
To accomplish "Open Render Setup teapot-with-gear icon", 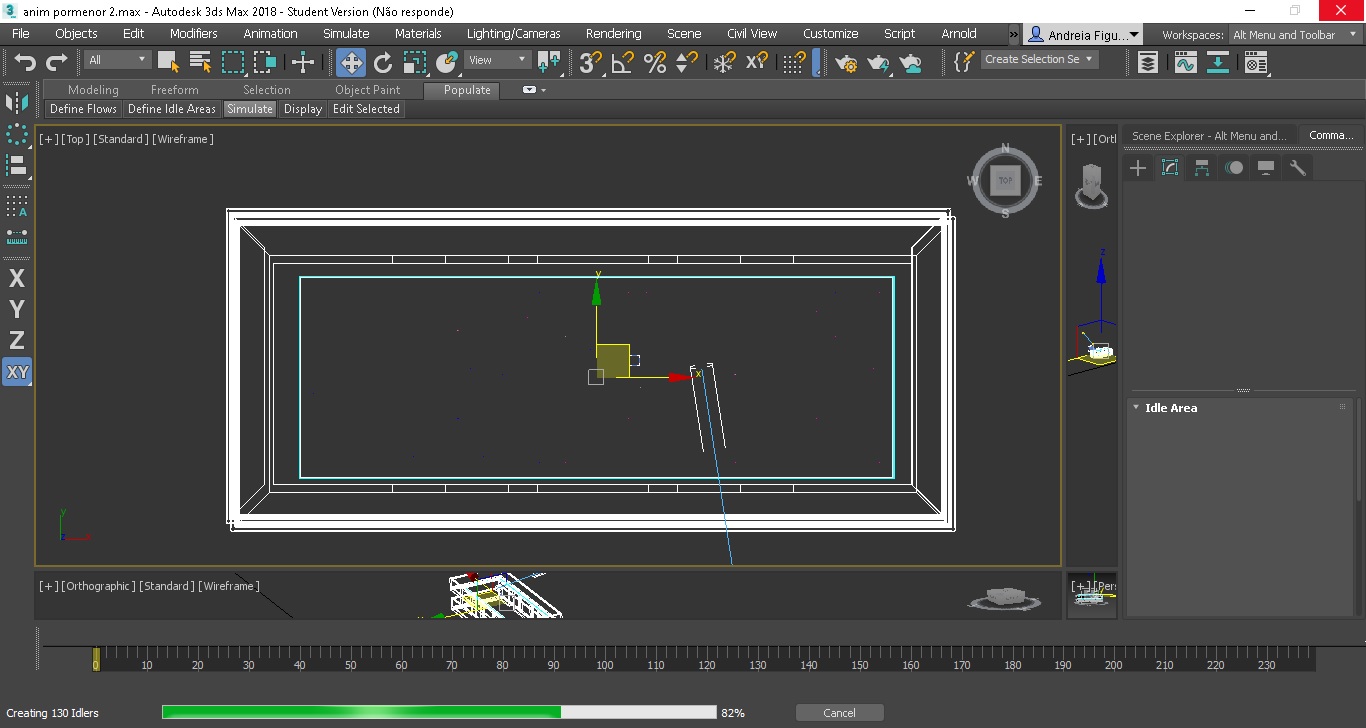I will coord(847,62).
